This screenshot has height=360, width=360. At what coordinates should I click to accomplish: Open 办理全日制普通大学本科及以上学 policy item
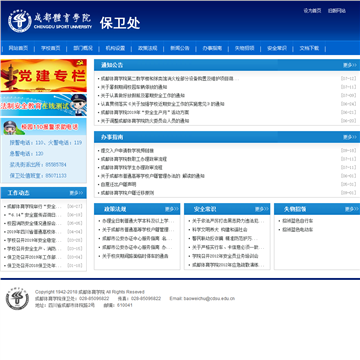coord(138,221)
